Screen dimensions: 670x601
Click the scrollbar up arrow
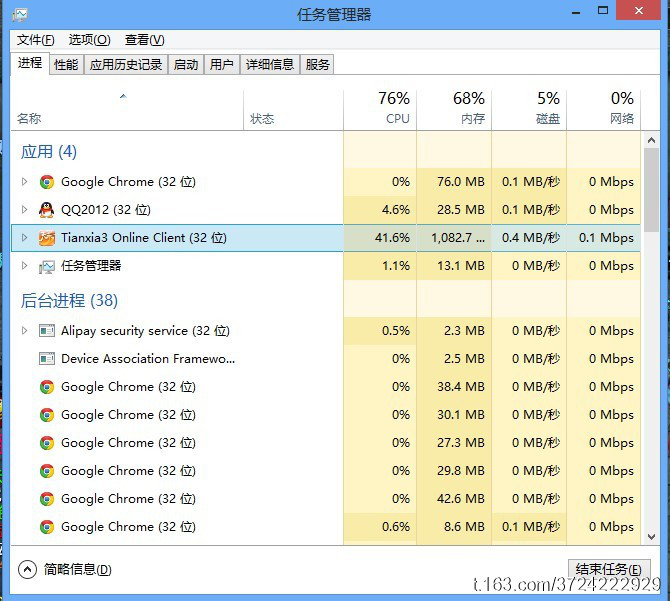pos(651,140)
